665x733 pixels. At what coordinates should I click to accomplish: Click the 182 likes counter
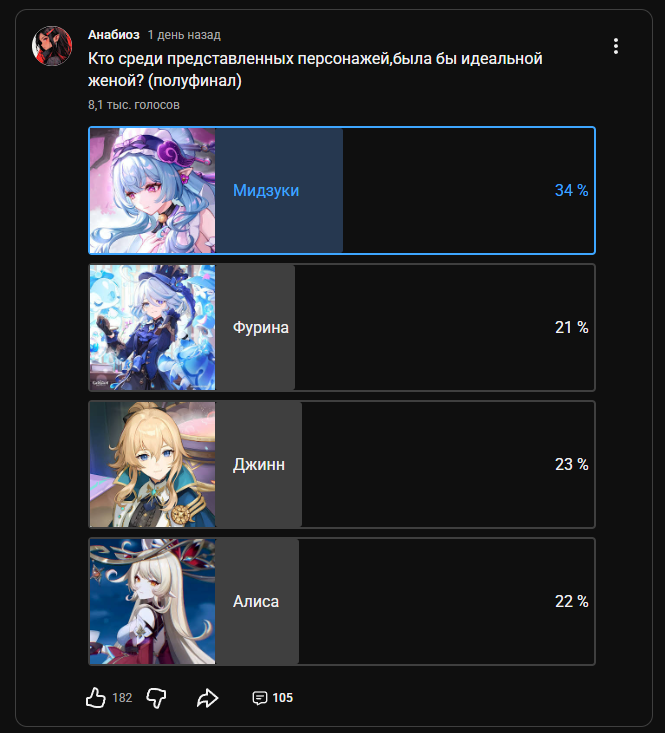pos(122,698)
